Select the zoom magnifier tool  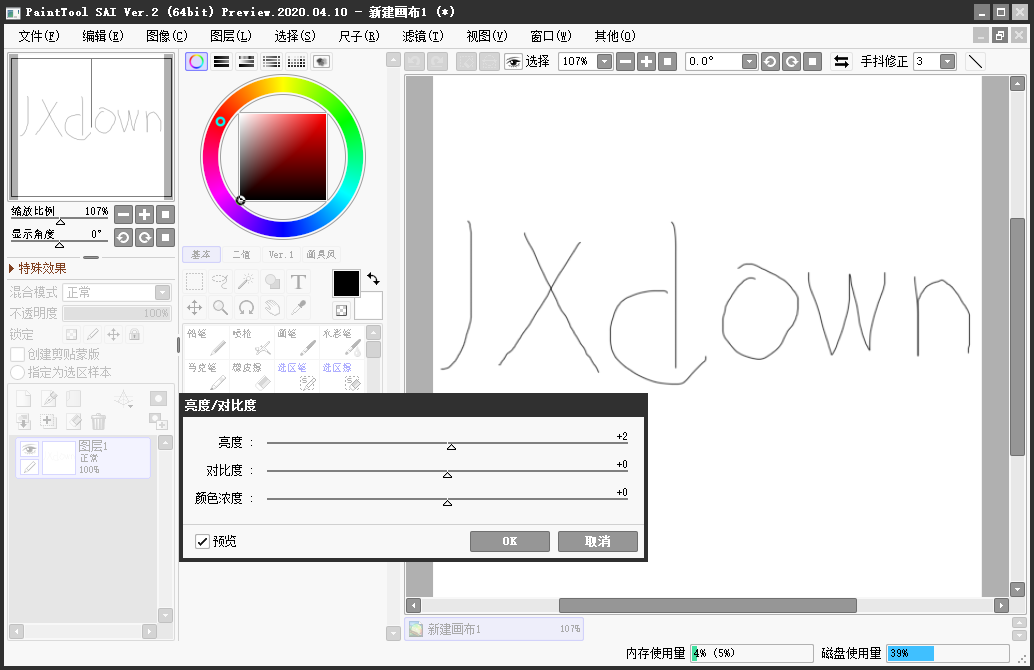pos(220,307)
